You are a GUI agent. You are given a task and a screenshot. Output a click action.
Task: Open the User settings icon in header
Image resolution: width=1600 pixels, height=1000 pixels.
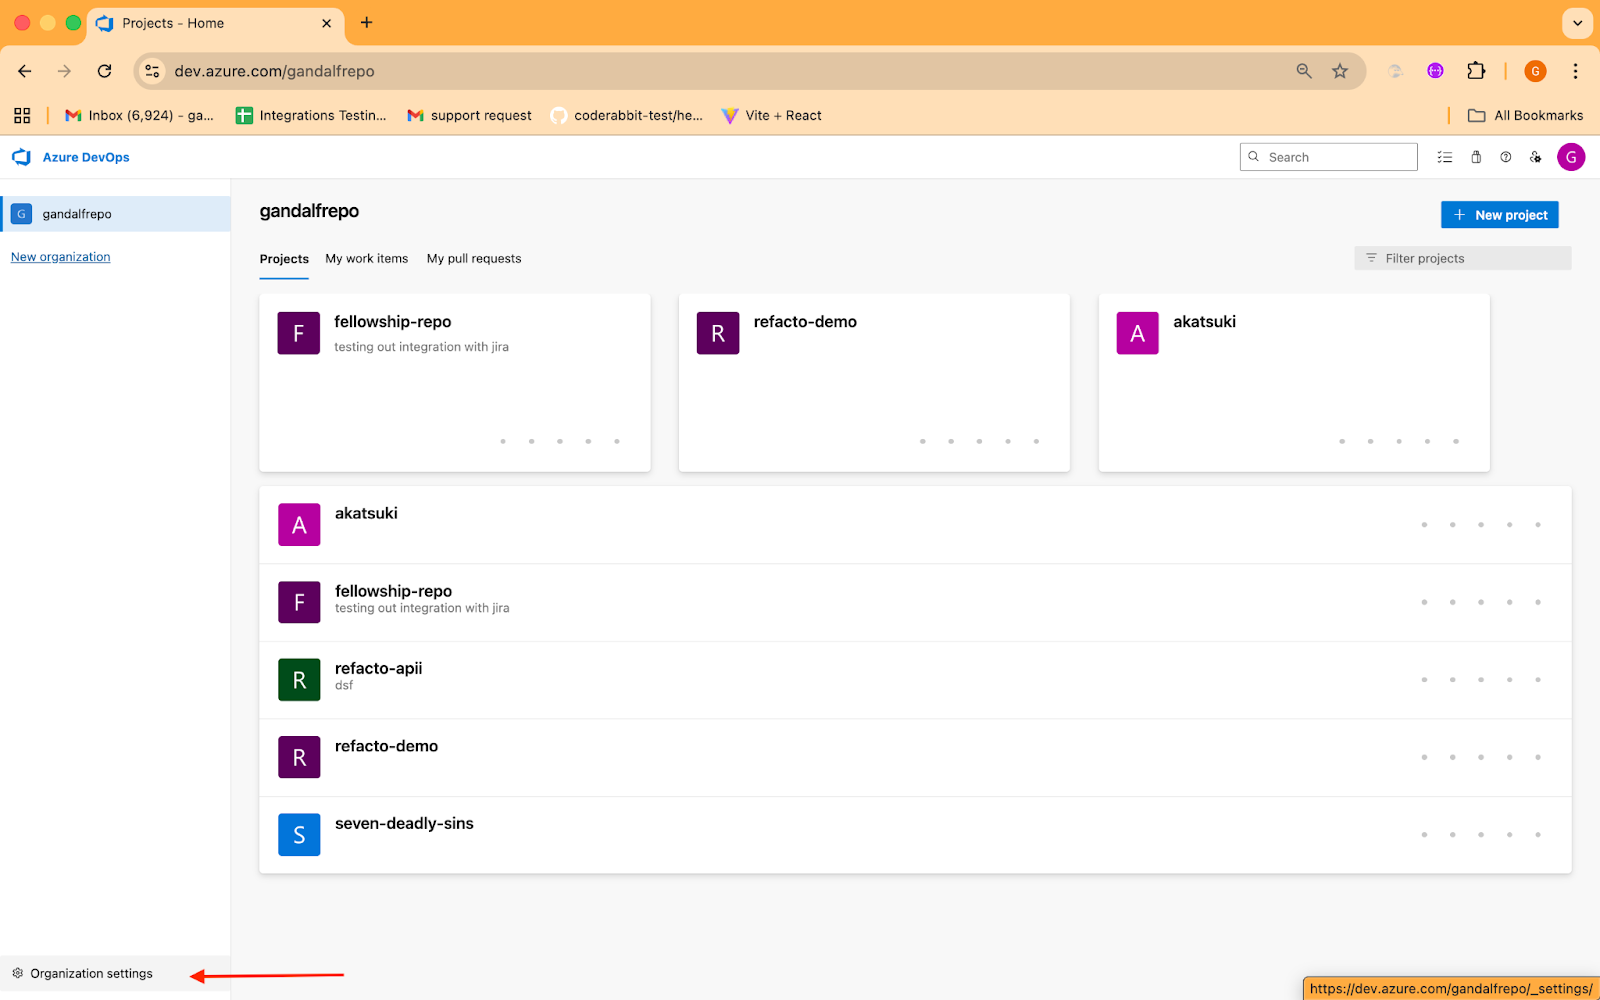[x=1536, y=157]
